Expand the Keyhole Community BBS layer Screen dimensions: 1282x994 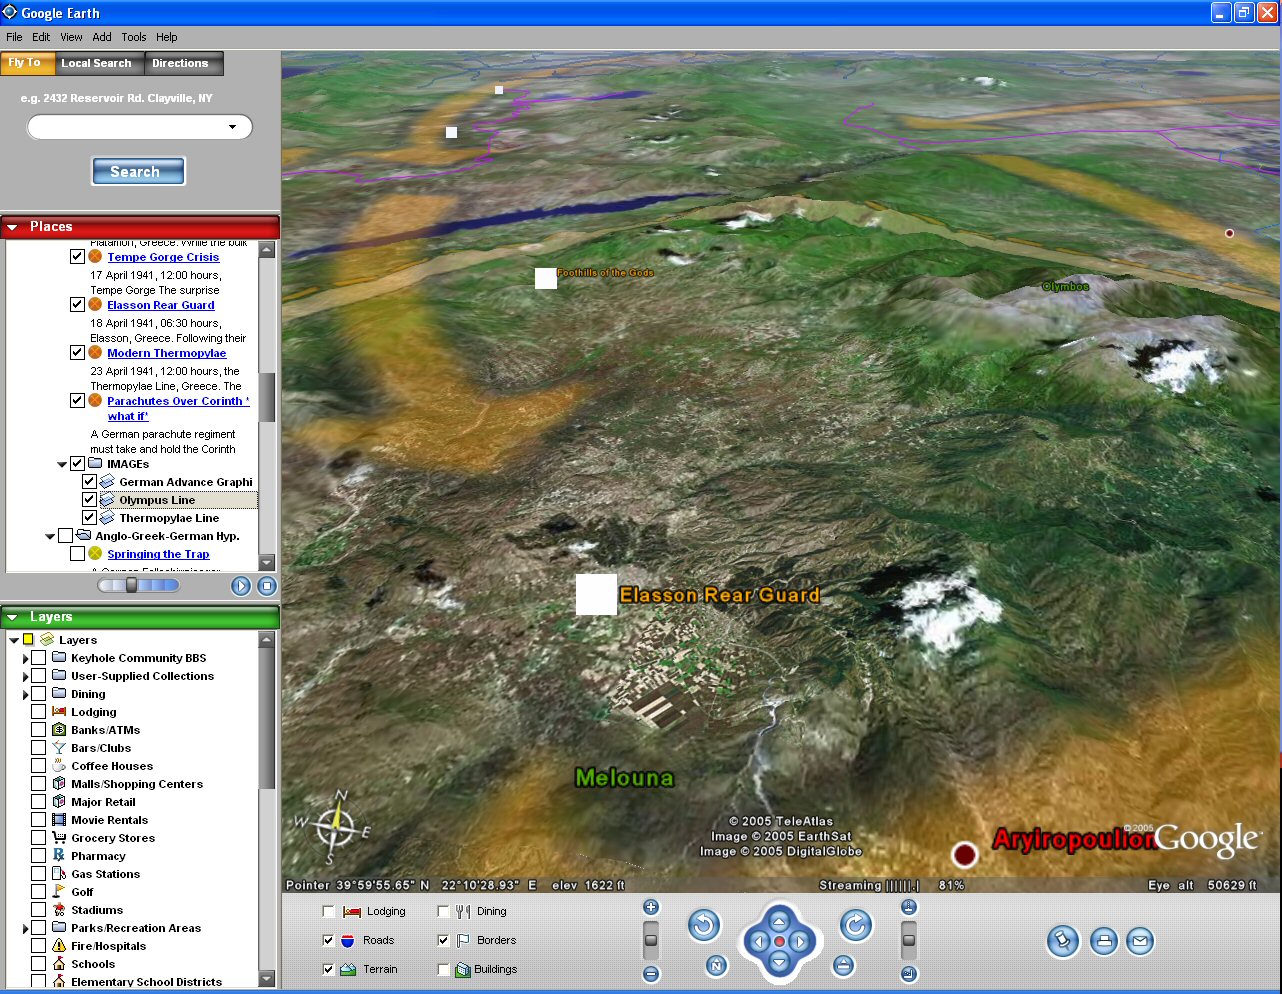[25, 658]
